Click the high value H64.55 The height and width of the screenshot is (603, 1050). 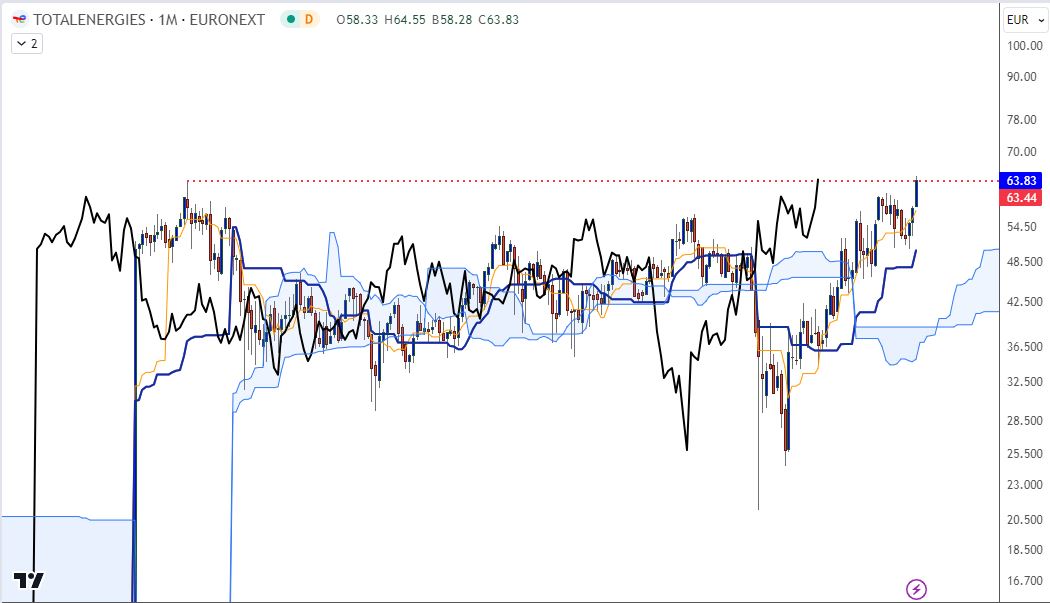tap(404, 19)
